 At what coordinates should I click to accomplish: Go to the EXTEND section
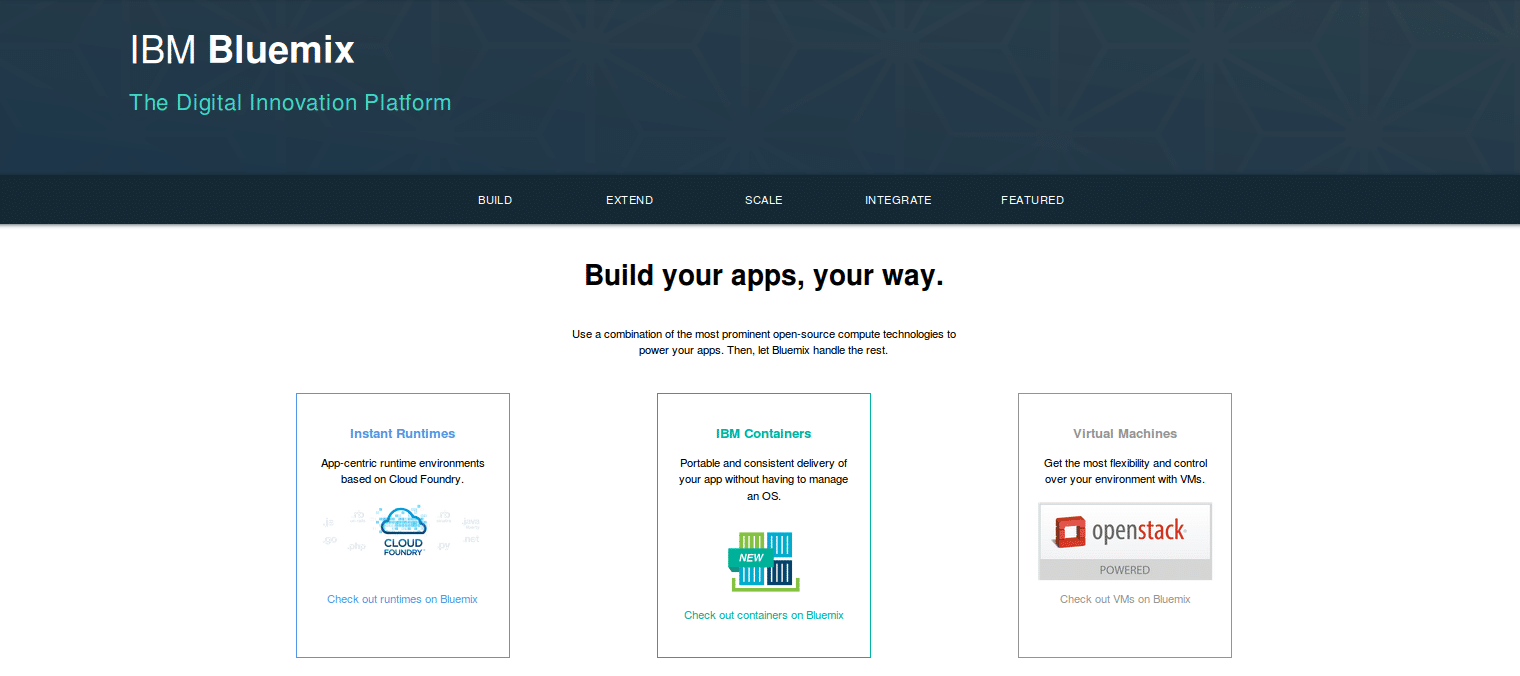tap(629, 200)
